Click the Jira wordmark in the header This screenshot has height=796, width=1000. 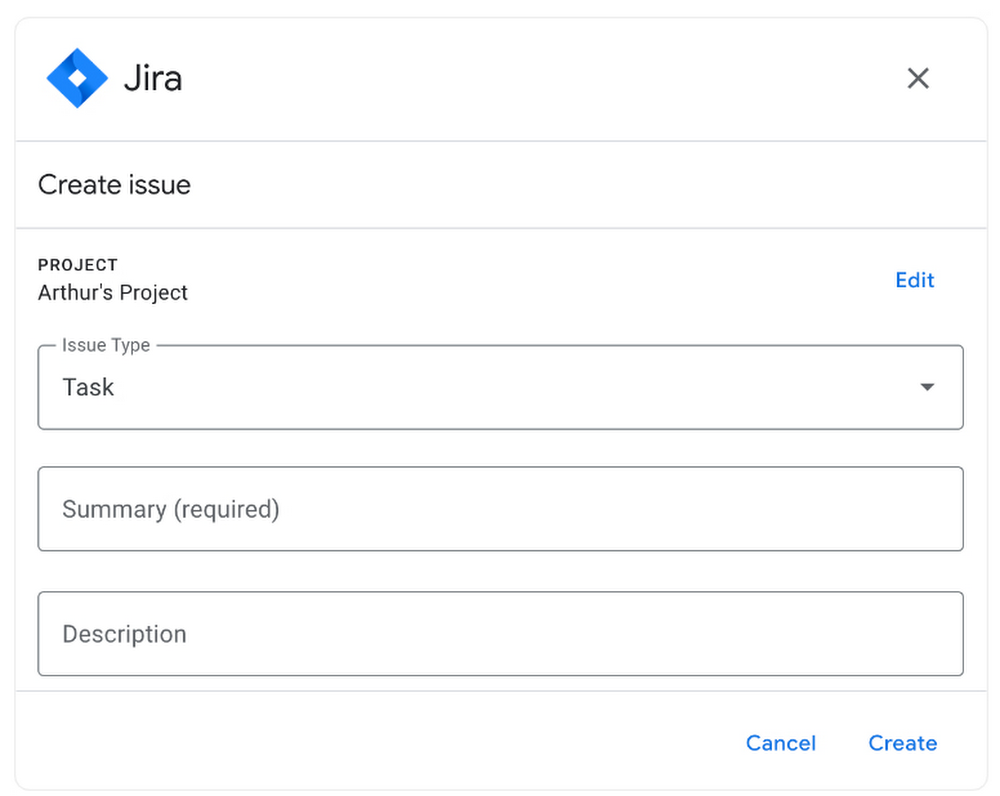(x=152, y=77)
